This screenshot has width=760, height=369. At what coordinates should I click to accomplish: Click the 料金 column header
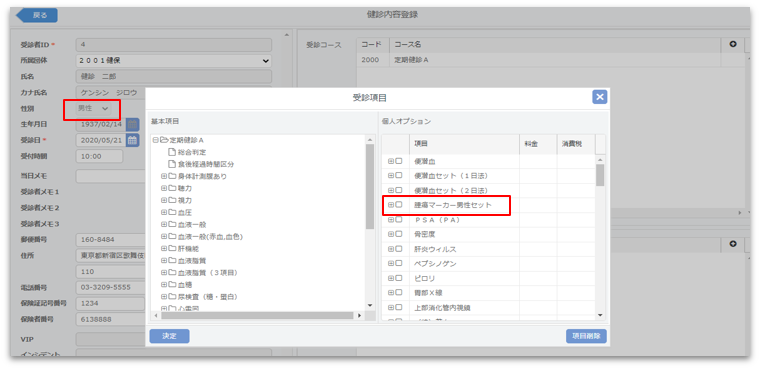coord(538,144)
